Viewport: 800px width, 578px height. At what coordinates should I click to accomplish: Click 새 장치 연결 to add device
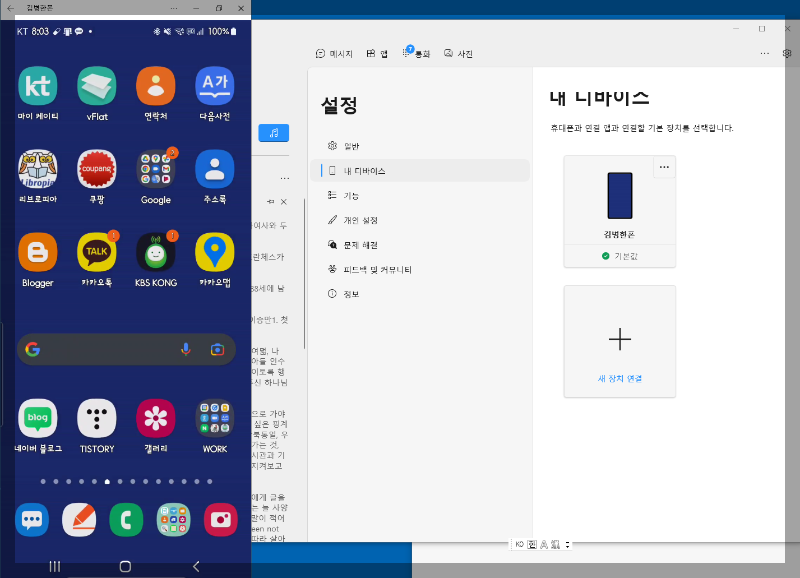(619, 341)
